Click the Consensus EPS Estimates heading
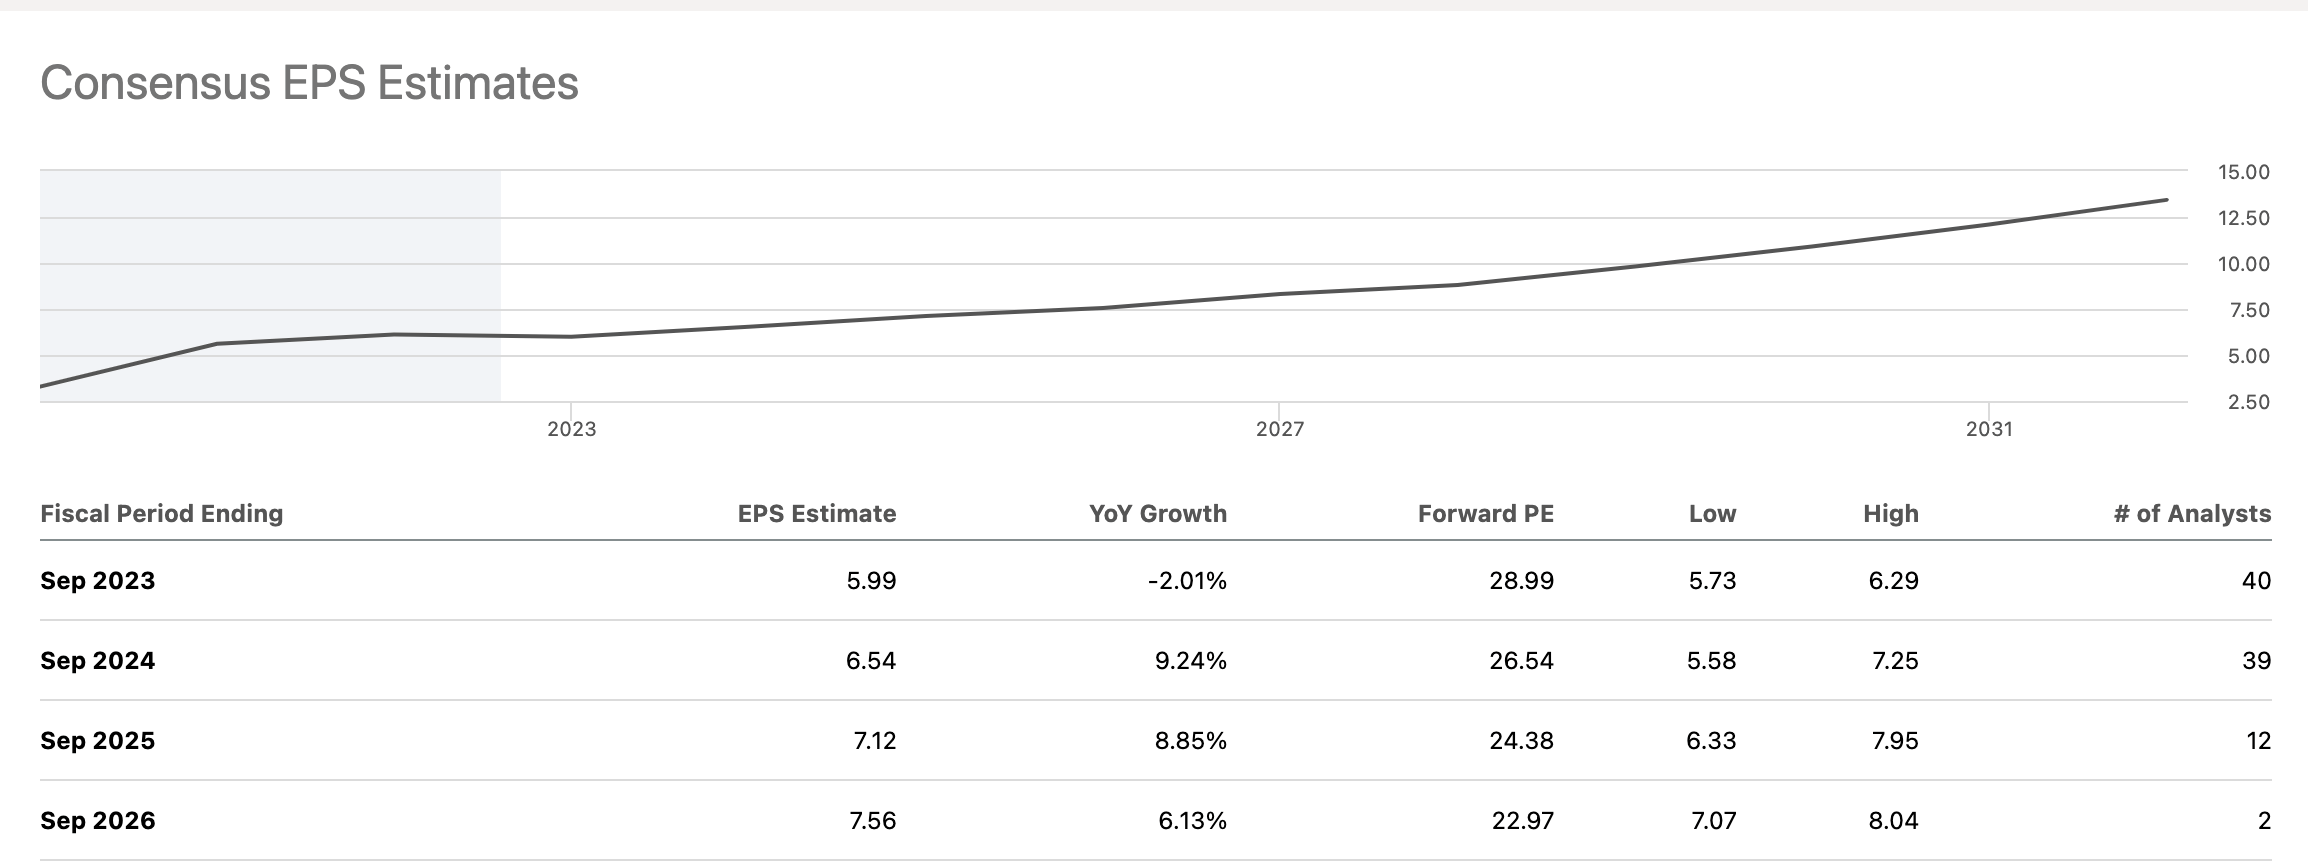Image resolution: width=2308 pixels, height=864 pixels. click(x=309, y=83)
